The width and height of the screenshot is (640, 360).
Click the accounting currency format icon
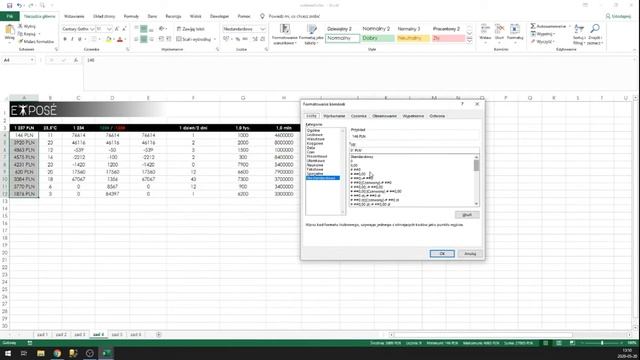(226, 39)
